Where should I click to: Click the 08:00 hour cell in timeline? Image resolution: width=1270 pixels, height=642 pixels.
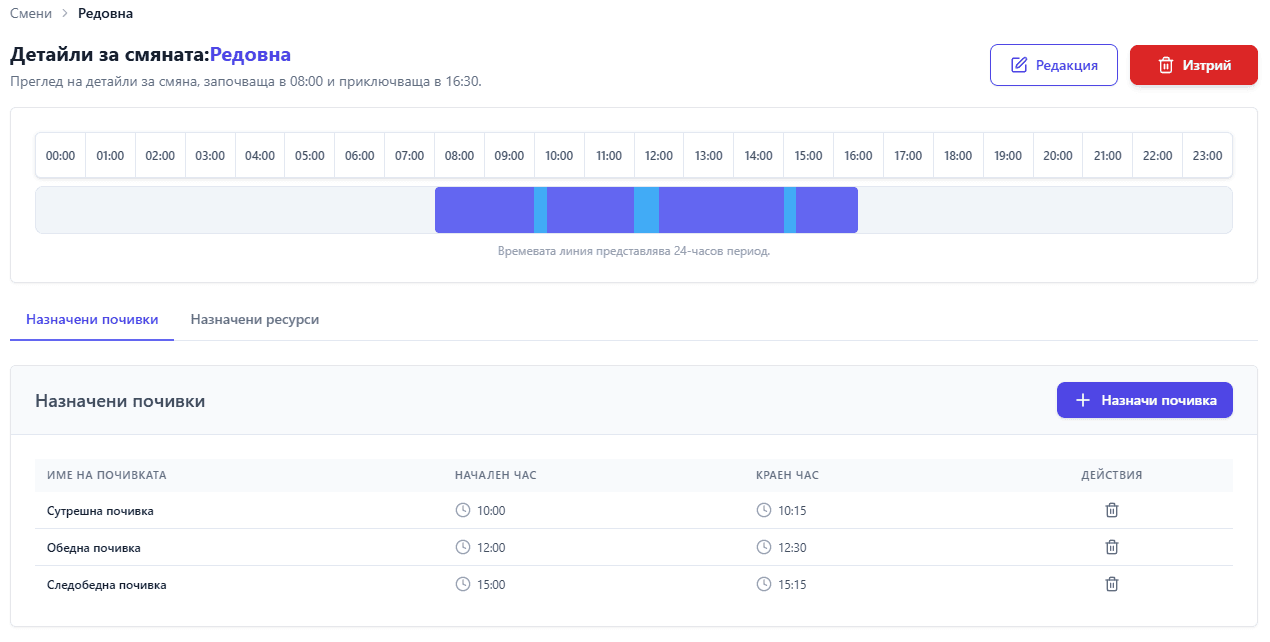tap(459, 156)
